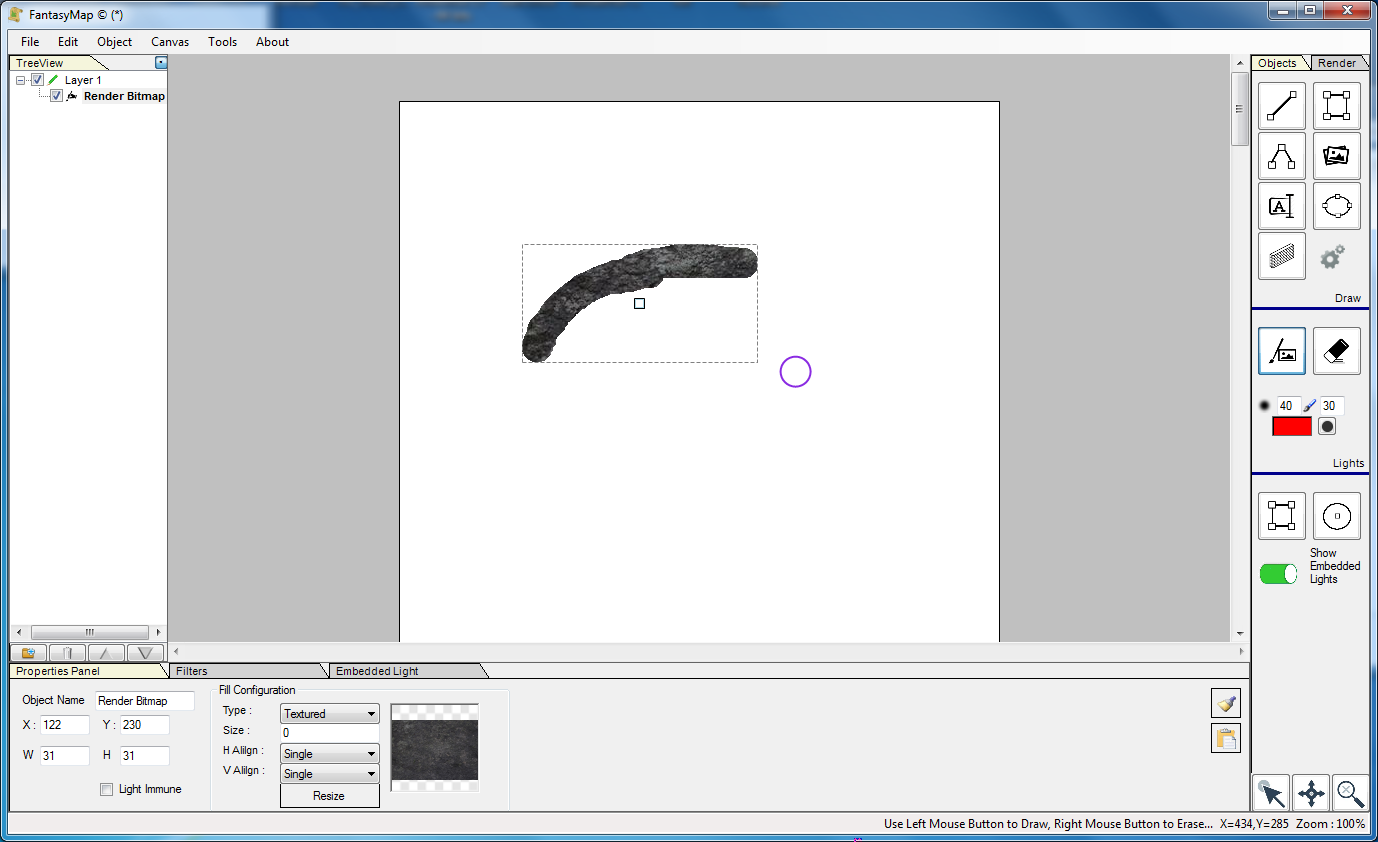Image resolution: width=1378 pixels, height=842 pixels.
Task: Click the zoom magnifier tool
Action: [1351, 793]
